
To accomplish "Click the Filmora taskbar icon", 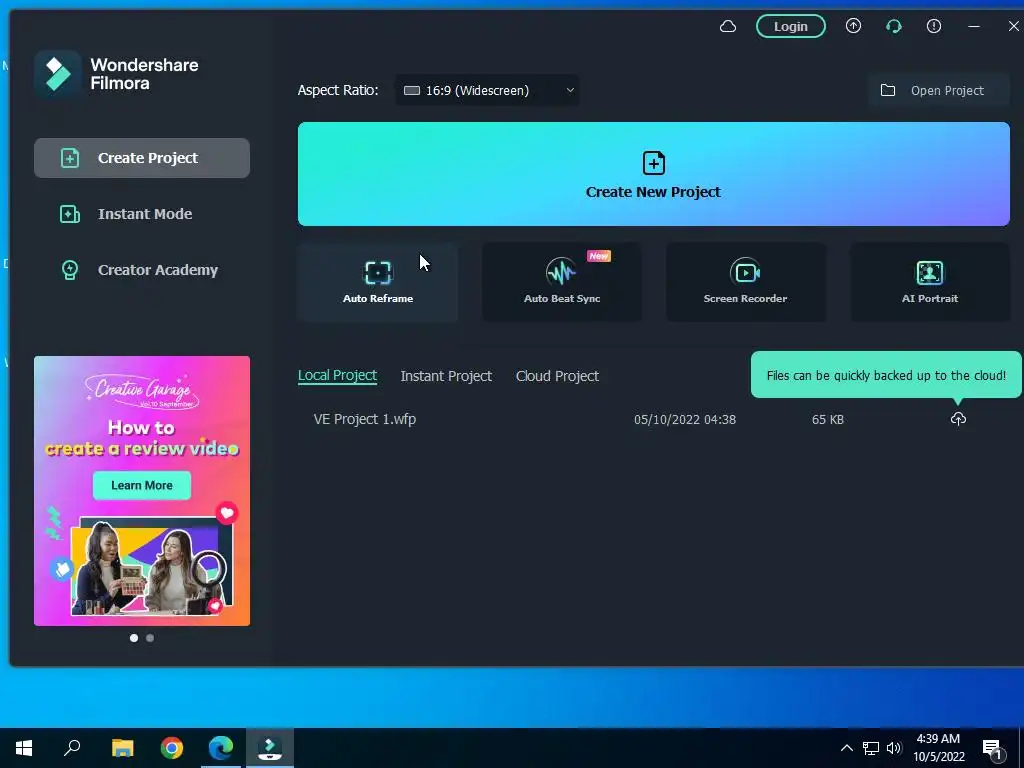I will [x=270, y=748].
